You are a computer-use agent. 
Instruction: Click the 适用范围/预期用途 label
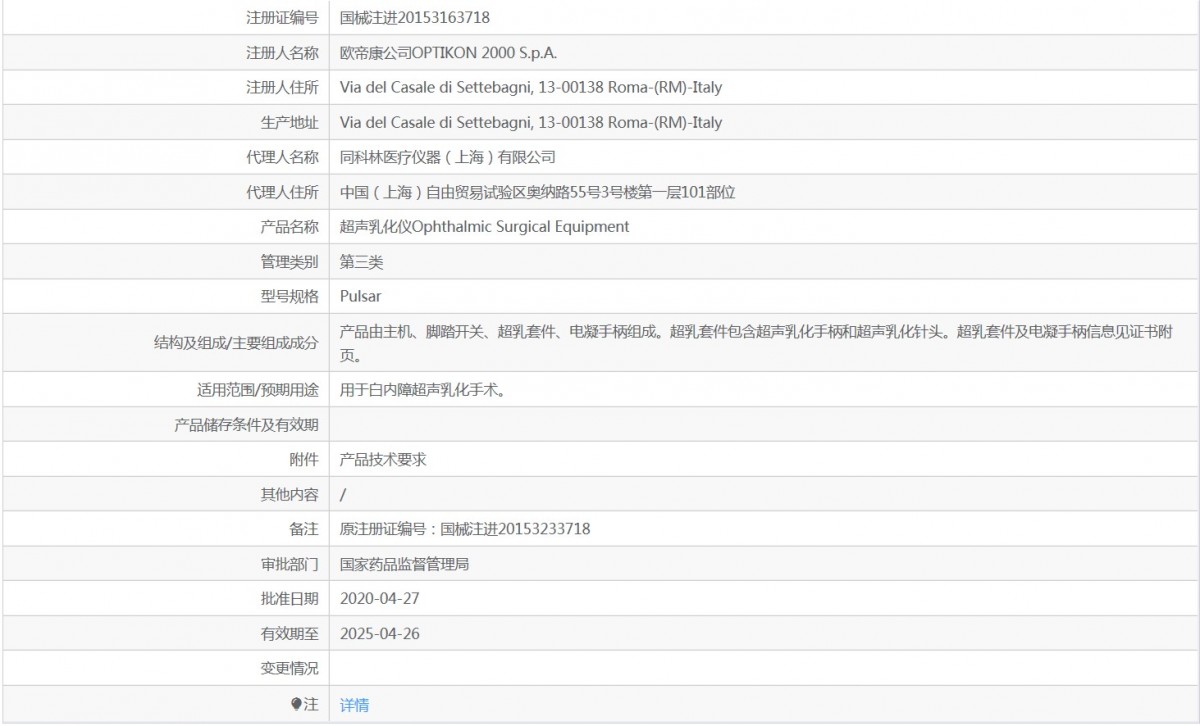tap(258, 389)
